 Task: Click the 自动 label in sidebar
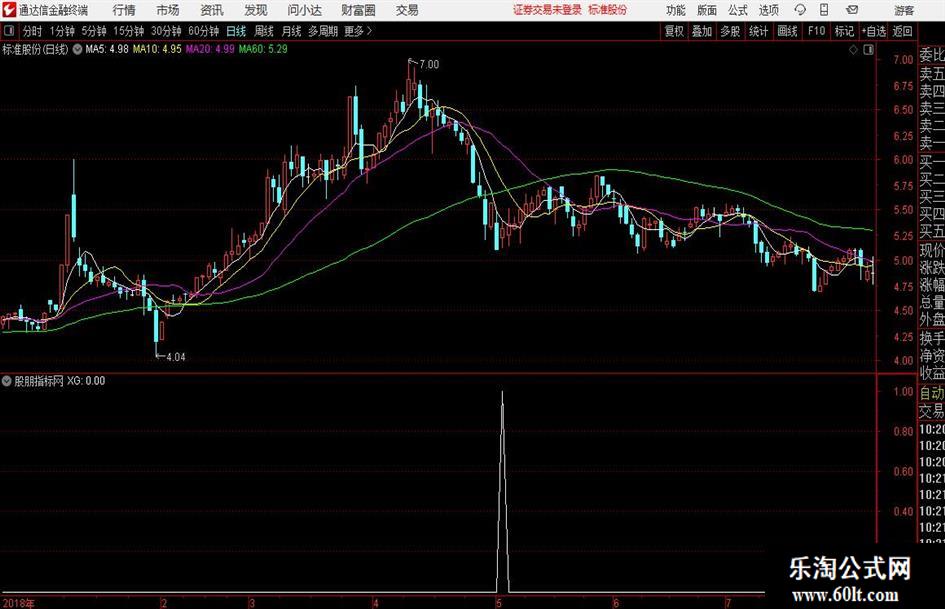coord(932,393)
